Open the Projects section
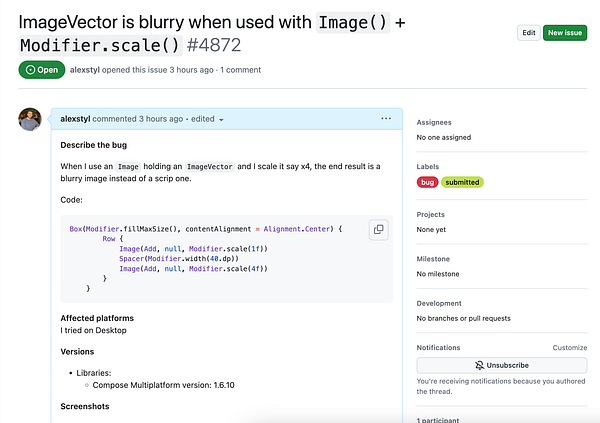 click(432, 213)
